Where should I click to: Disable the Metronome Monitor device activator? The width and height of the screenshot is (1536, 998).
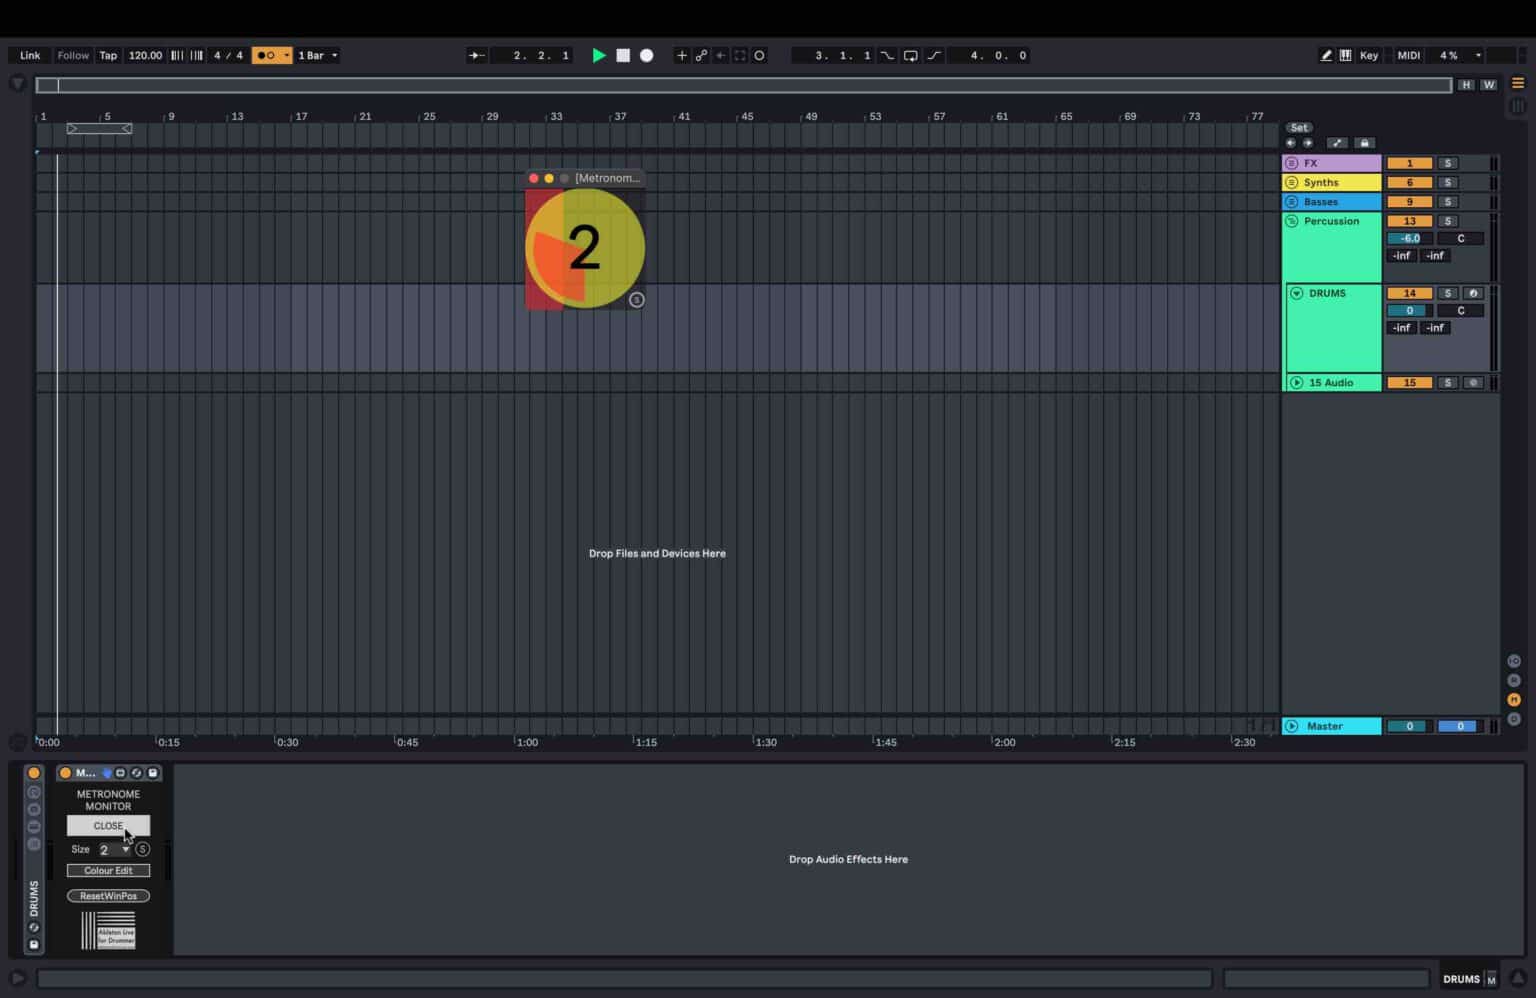[x=65, y=772]
